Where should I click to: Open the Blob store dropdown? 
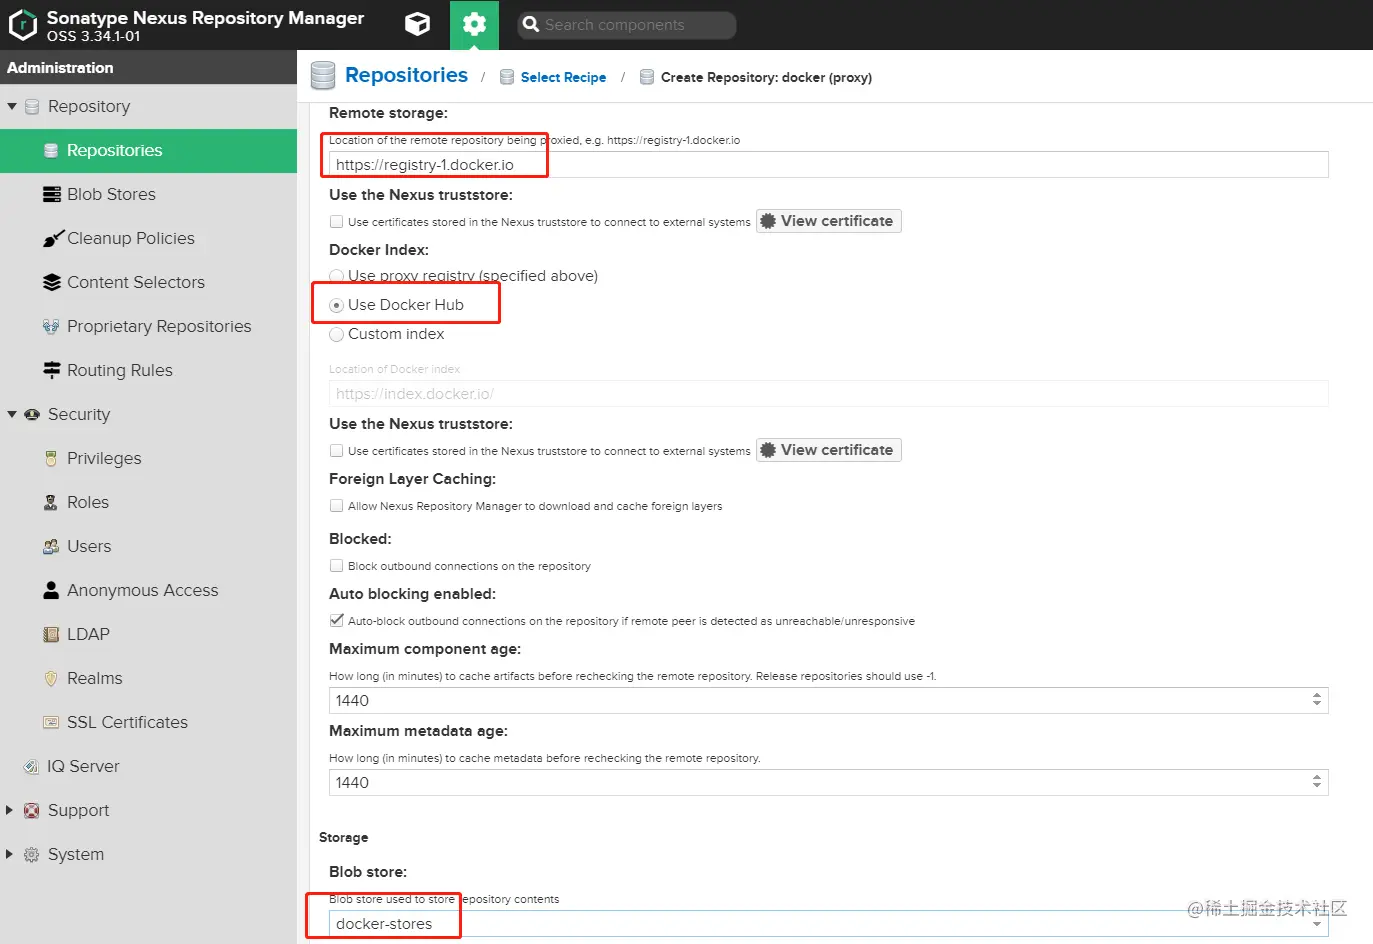tap(1316, 924)
